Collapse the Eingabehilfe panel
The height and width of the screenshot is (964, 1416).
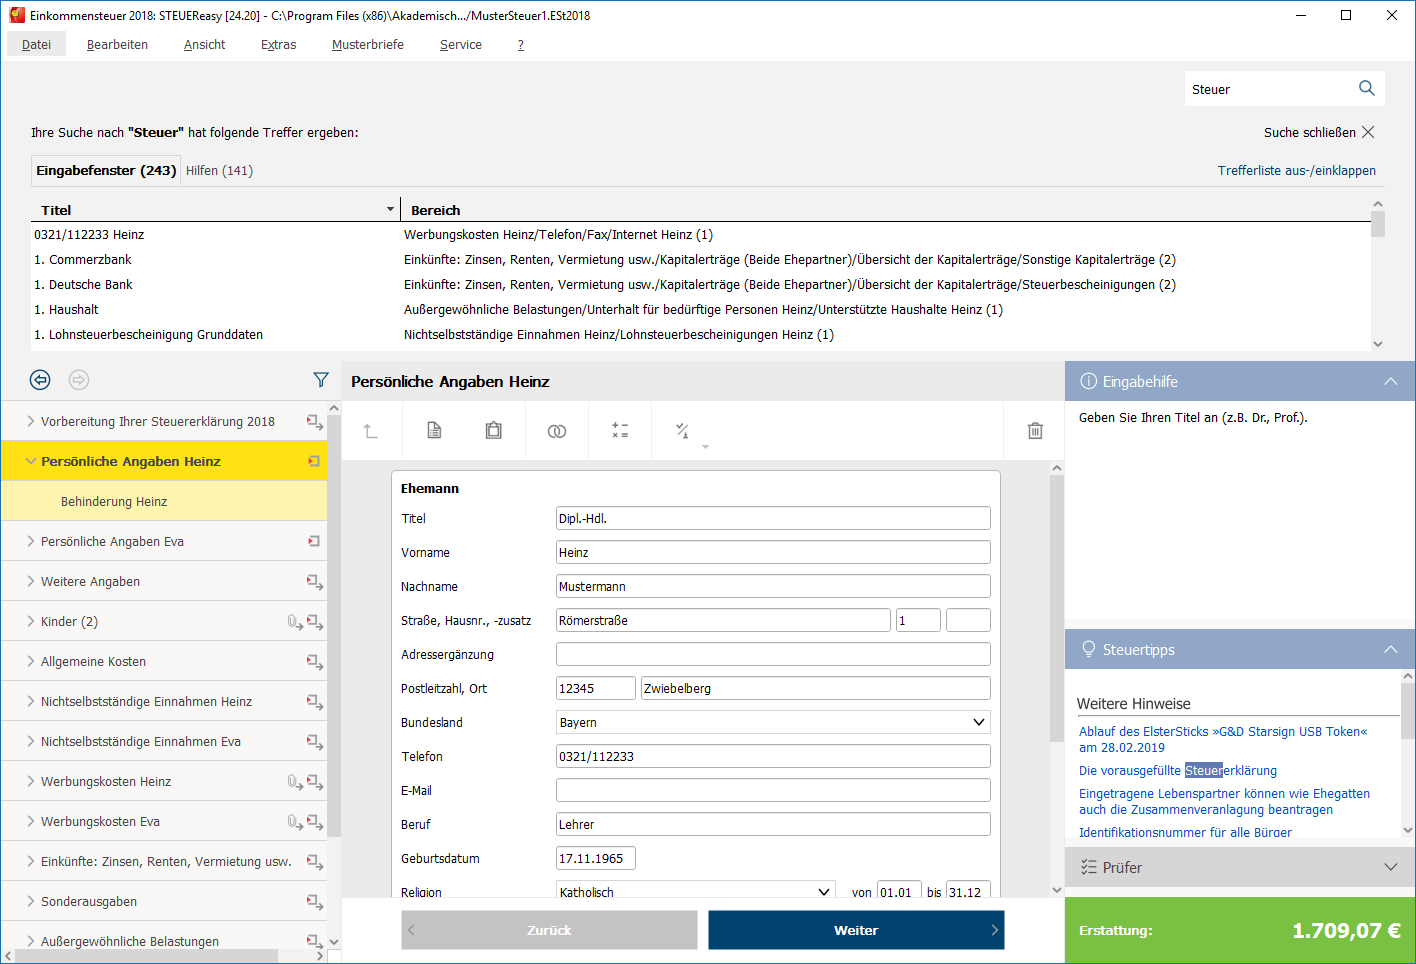coord(1390,382)
